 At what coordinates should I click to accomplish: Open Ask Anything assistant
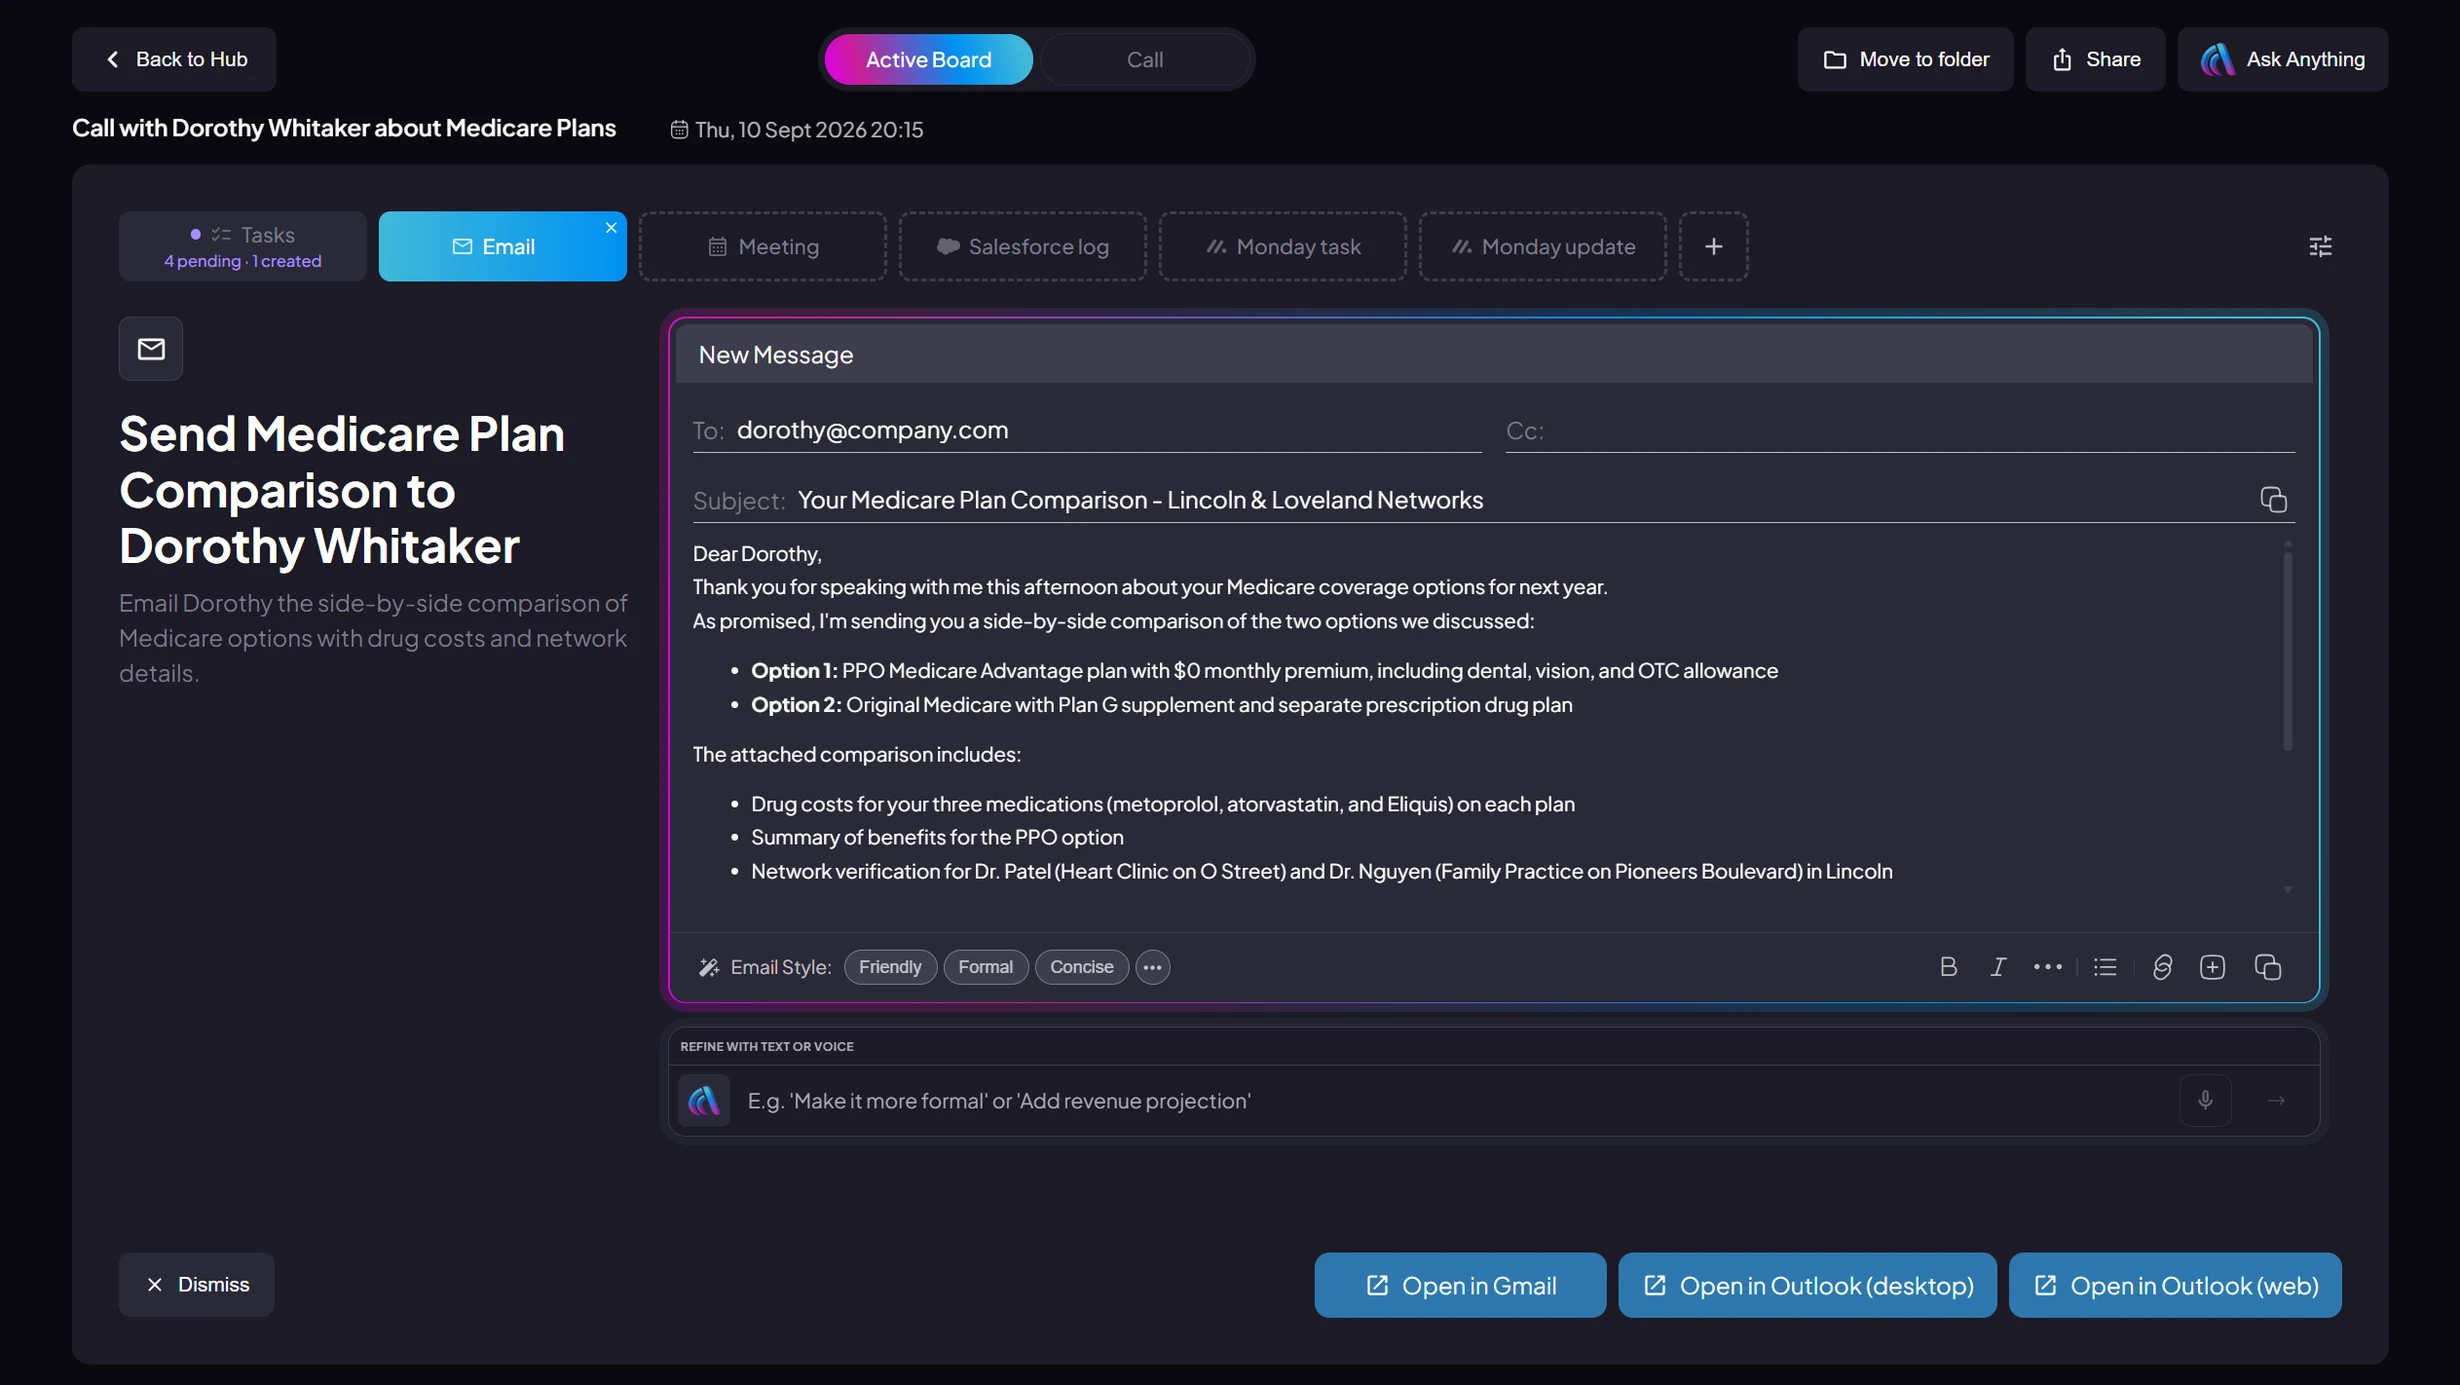pos(2283,59)
